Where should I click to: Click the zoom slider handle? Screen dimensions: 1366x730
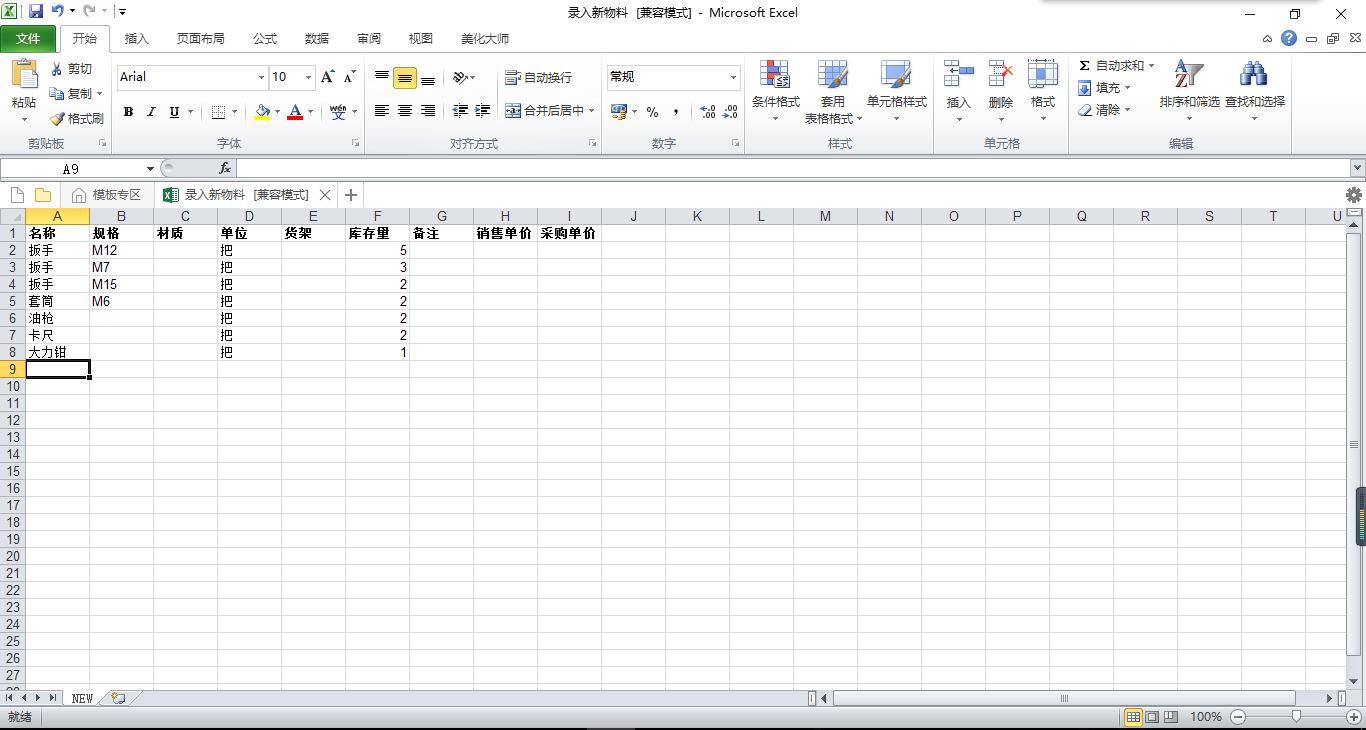[1296, 716]
